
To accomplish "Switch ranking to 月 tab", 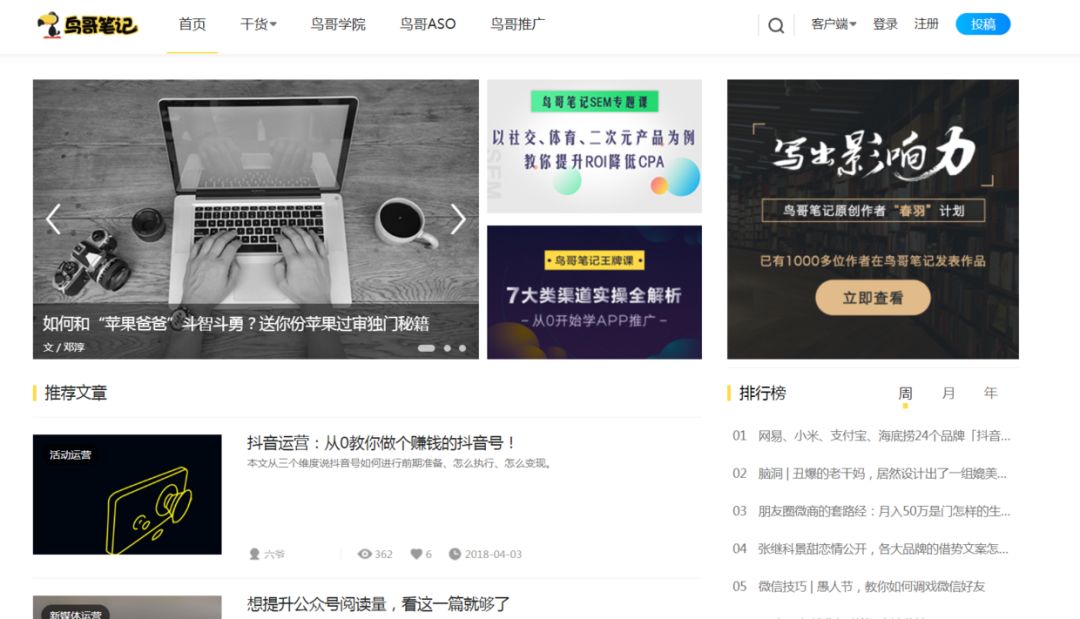I will pos(948,393).
